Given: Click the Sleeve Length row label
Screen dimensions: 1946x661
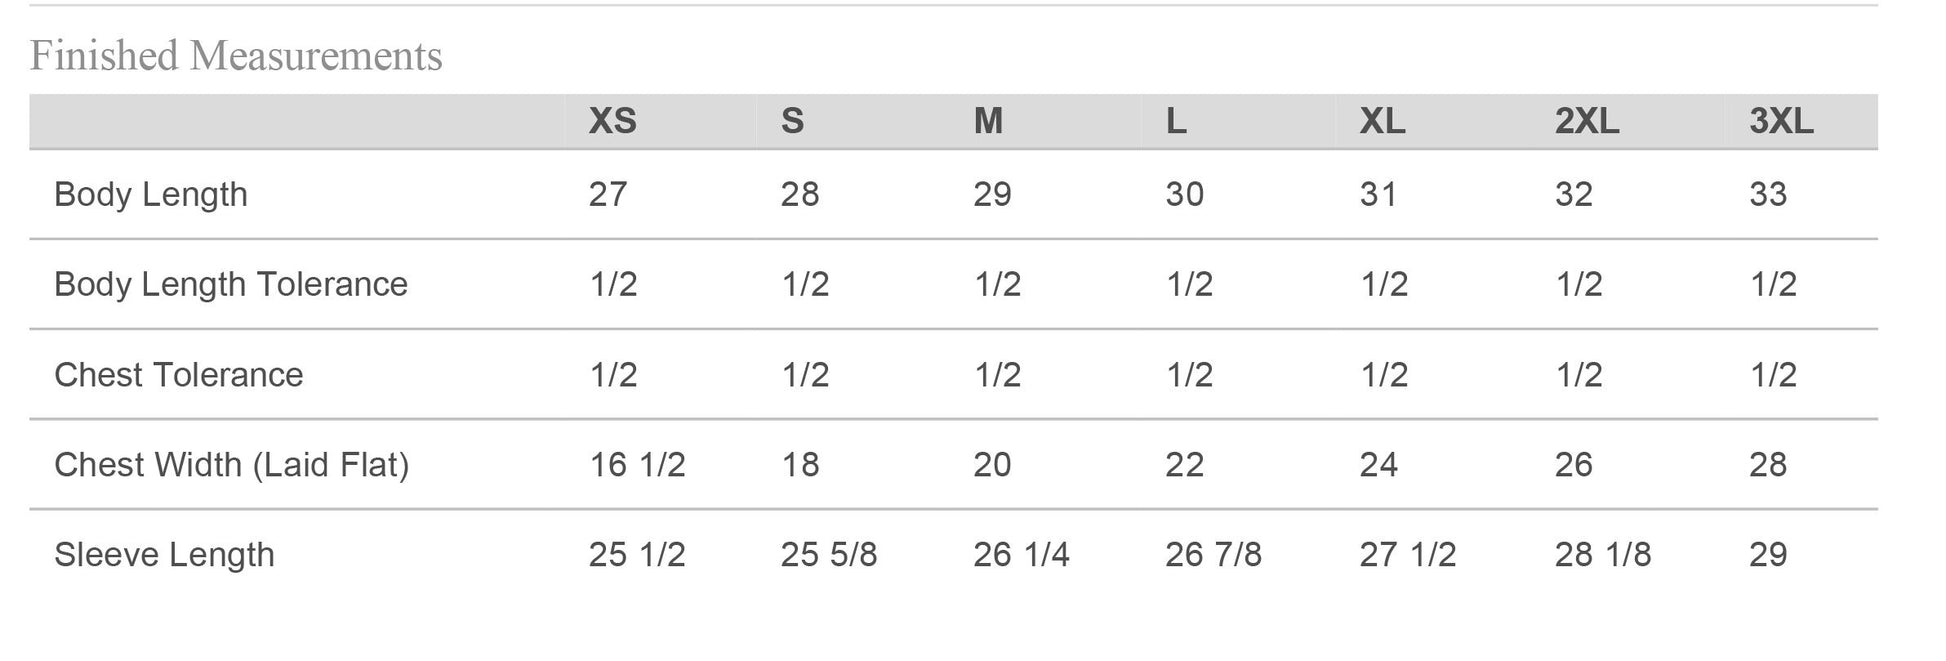Looking at the screenshot, I should pos(164,555).
